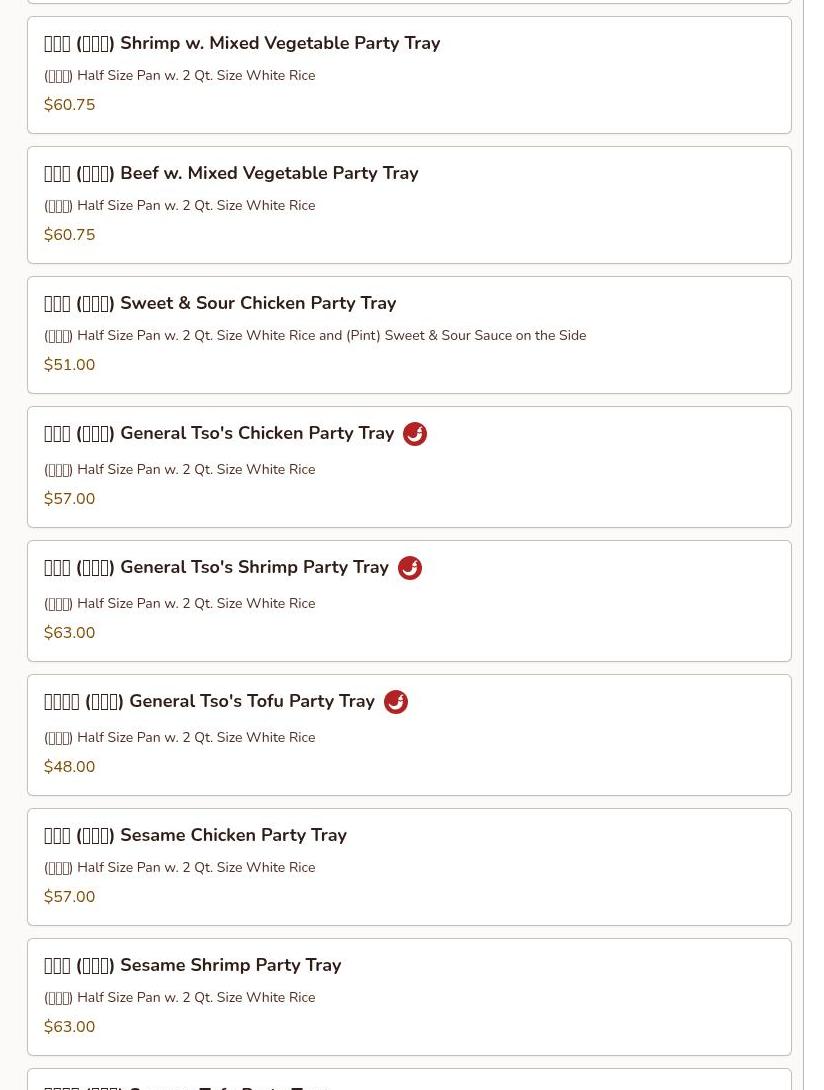This screenshot has height=1090, width=824.
Task: Open partially visible Sesame Tofu Party Tray card
Action: 409,1080
